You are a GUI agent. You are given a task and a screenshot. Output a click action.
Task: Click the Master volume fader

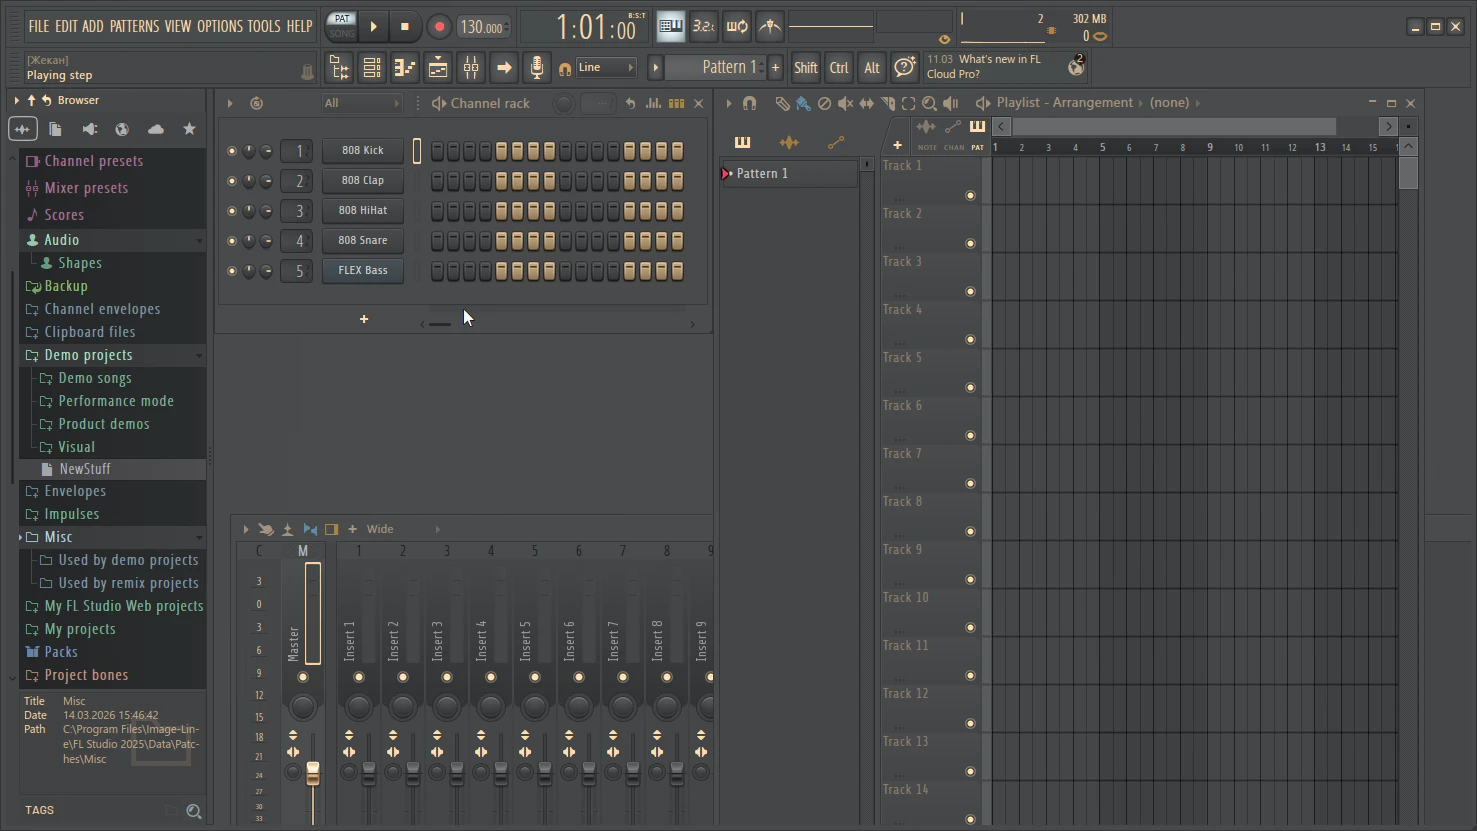click(x=313, y=773)
